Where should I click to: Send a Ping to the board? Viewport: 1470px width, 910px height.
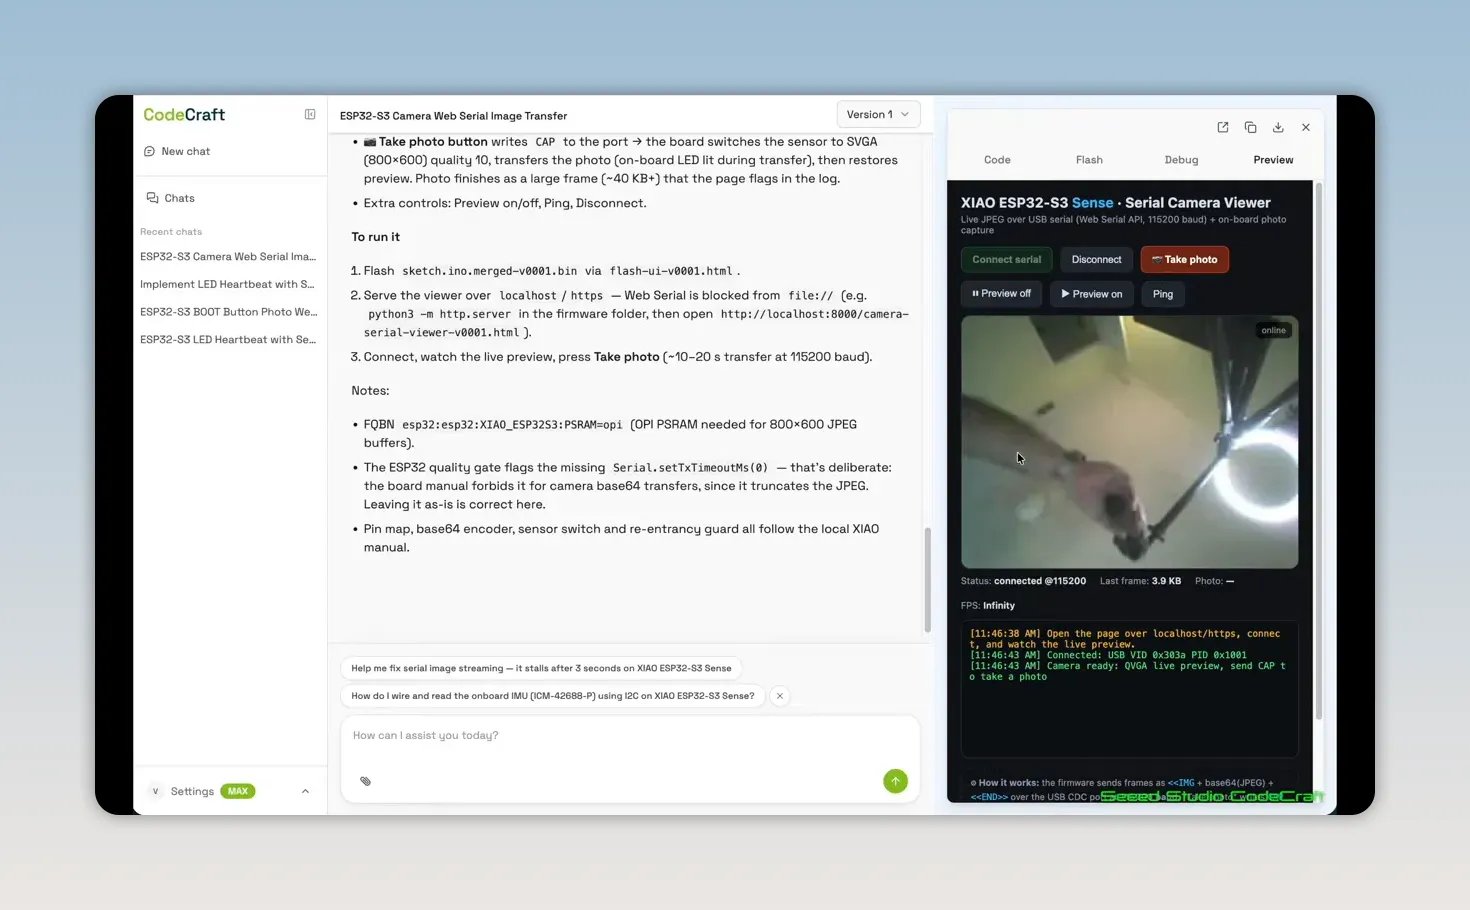pos(1163,294)
